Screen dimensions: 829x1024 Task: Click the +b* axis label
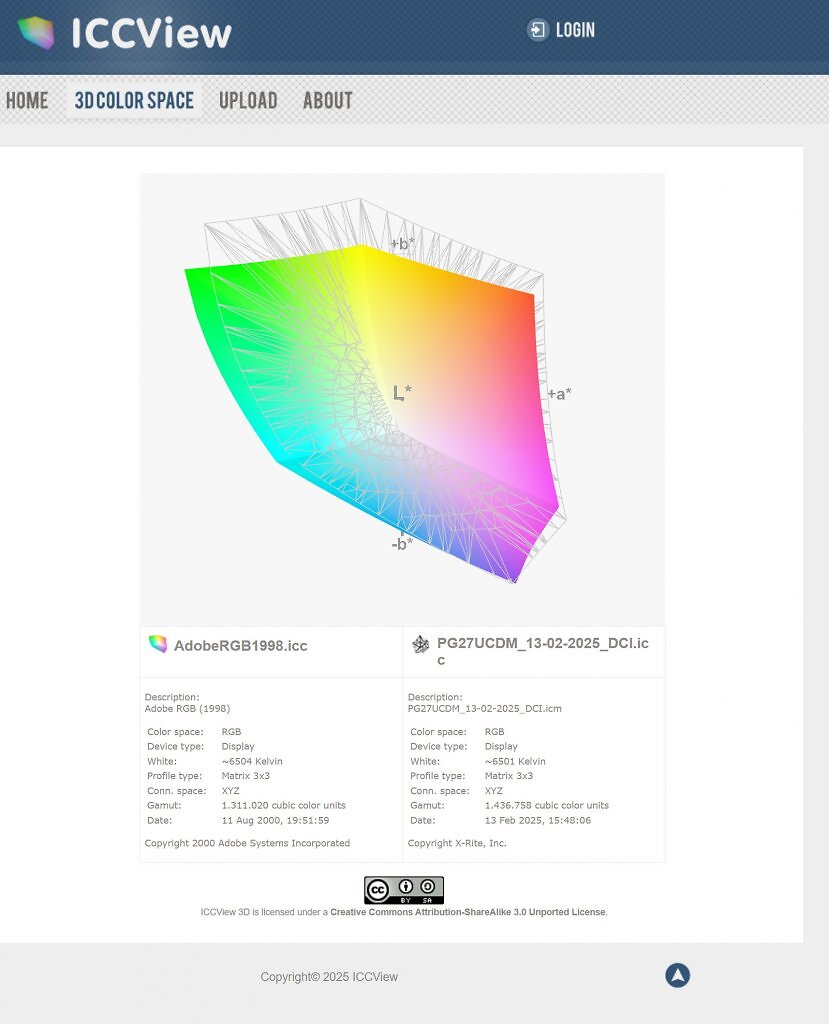(x=402, y=244)
